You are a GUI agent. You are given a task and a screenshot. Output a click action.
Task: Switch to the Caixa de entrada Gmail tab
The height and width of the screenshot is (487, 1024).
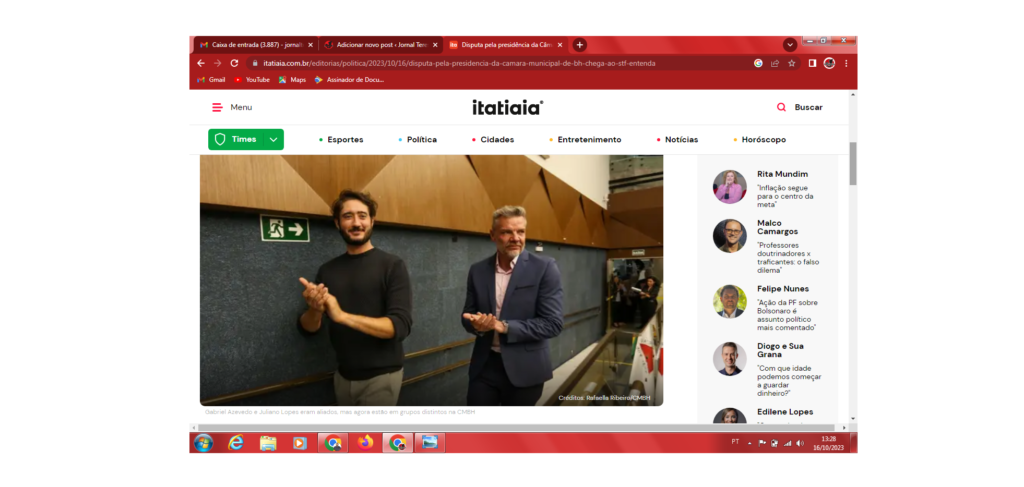click(x=255, y=45)
